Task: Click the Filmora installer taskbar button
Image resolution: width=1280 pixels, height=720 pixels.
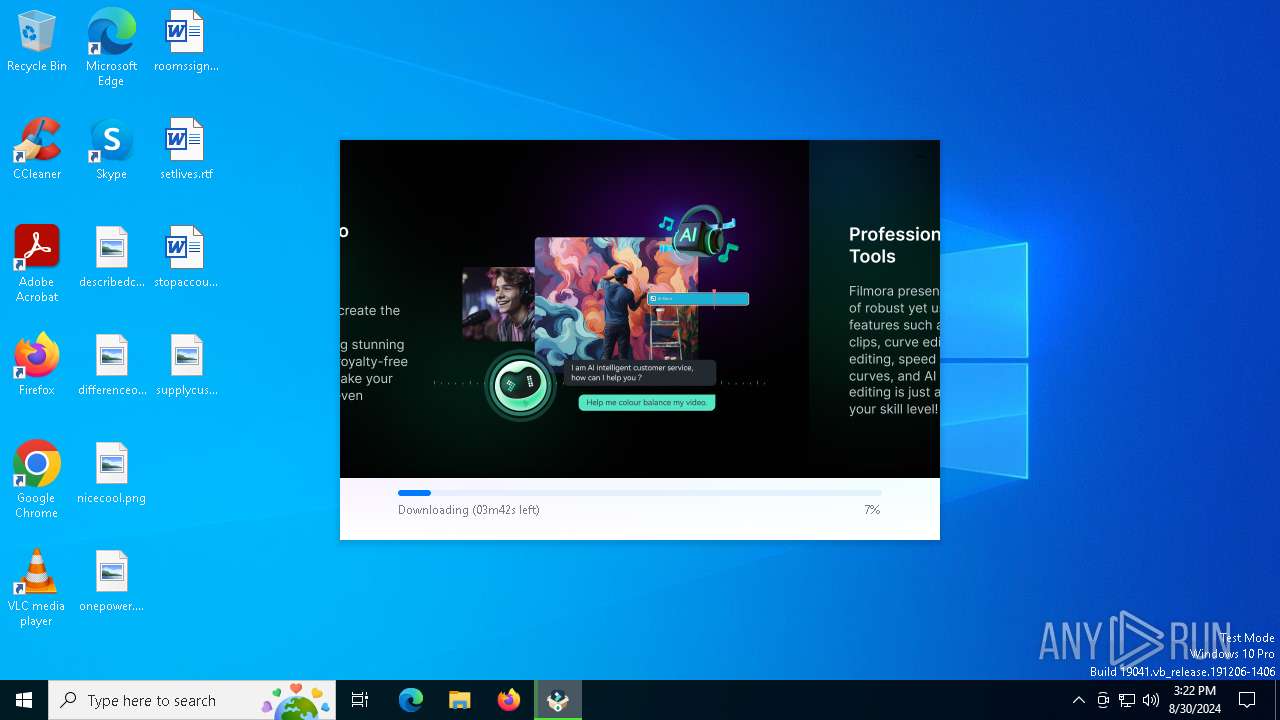Action: pyautogui.click(x=558, y=700)
